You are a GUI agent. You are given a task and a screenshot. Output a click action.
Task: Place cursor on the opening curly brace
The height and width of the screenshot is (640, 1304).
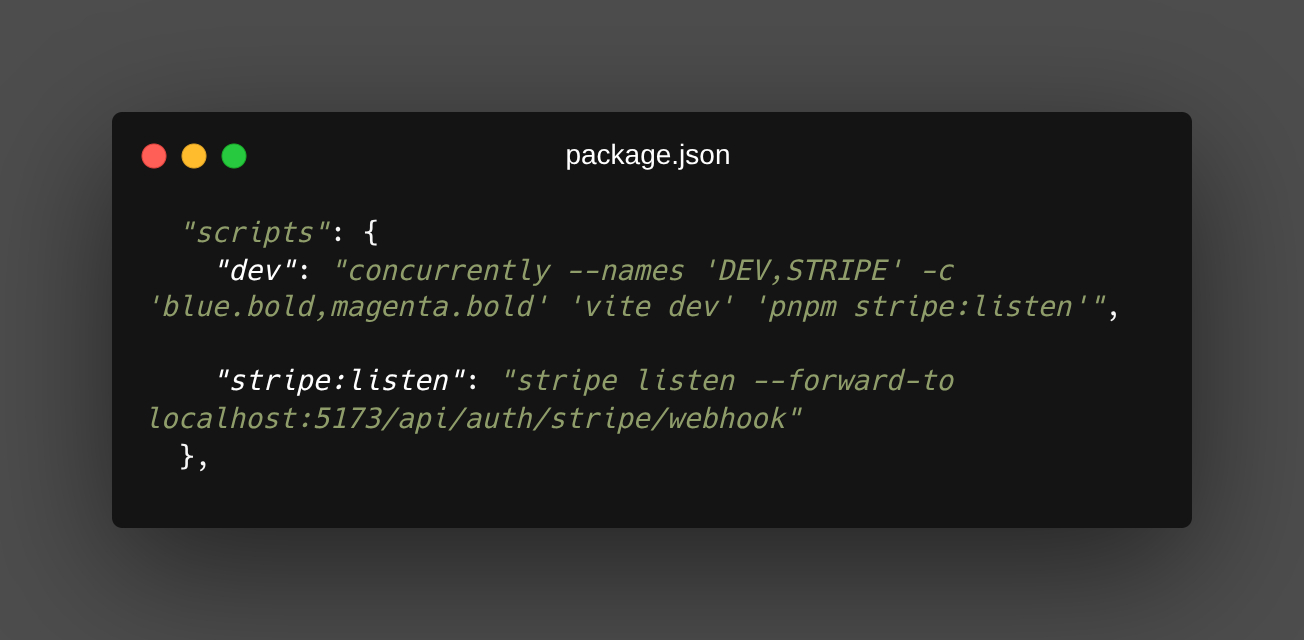pos(371,233)
